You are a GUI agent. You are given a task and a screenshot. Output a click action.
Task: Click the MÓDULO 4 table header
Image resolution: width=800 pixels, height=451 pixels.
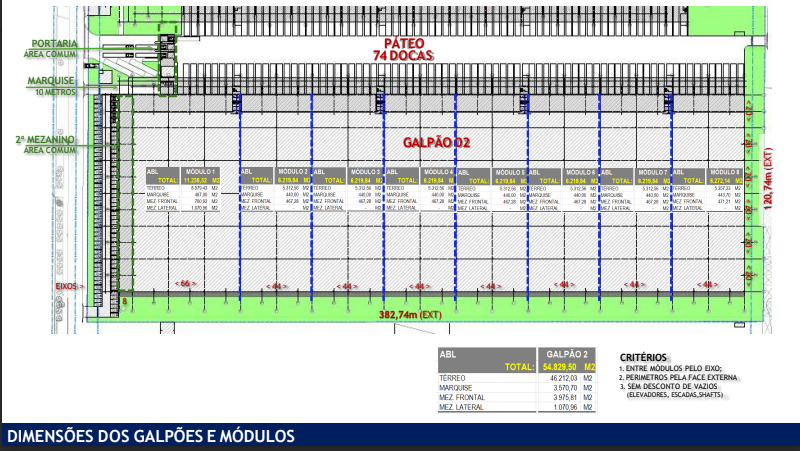coord(435,172)
